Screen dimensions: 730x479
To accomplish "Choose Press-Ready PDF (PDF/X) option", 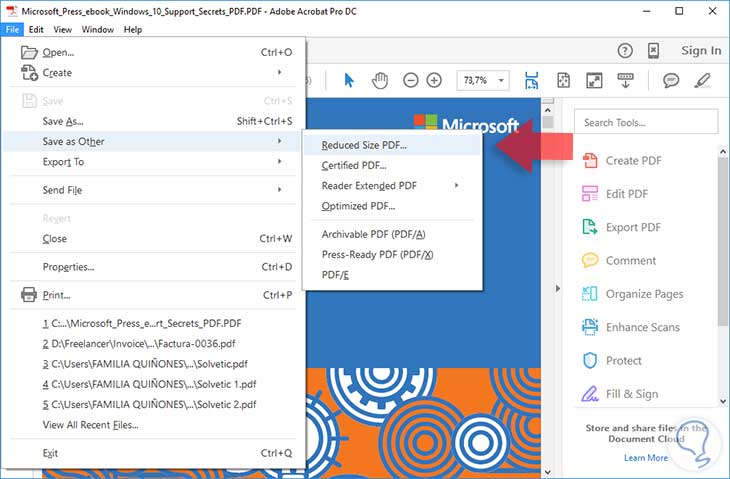I will point(392,255).
